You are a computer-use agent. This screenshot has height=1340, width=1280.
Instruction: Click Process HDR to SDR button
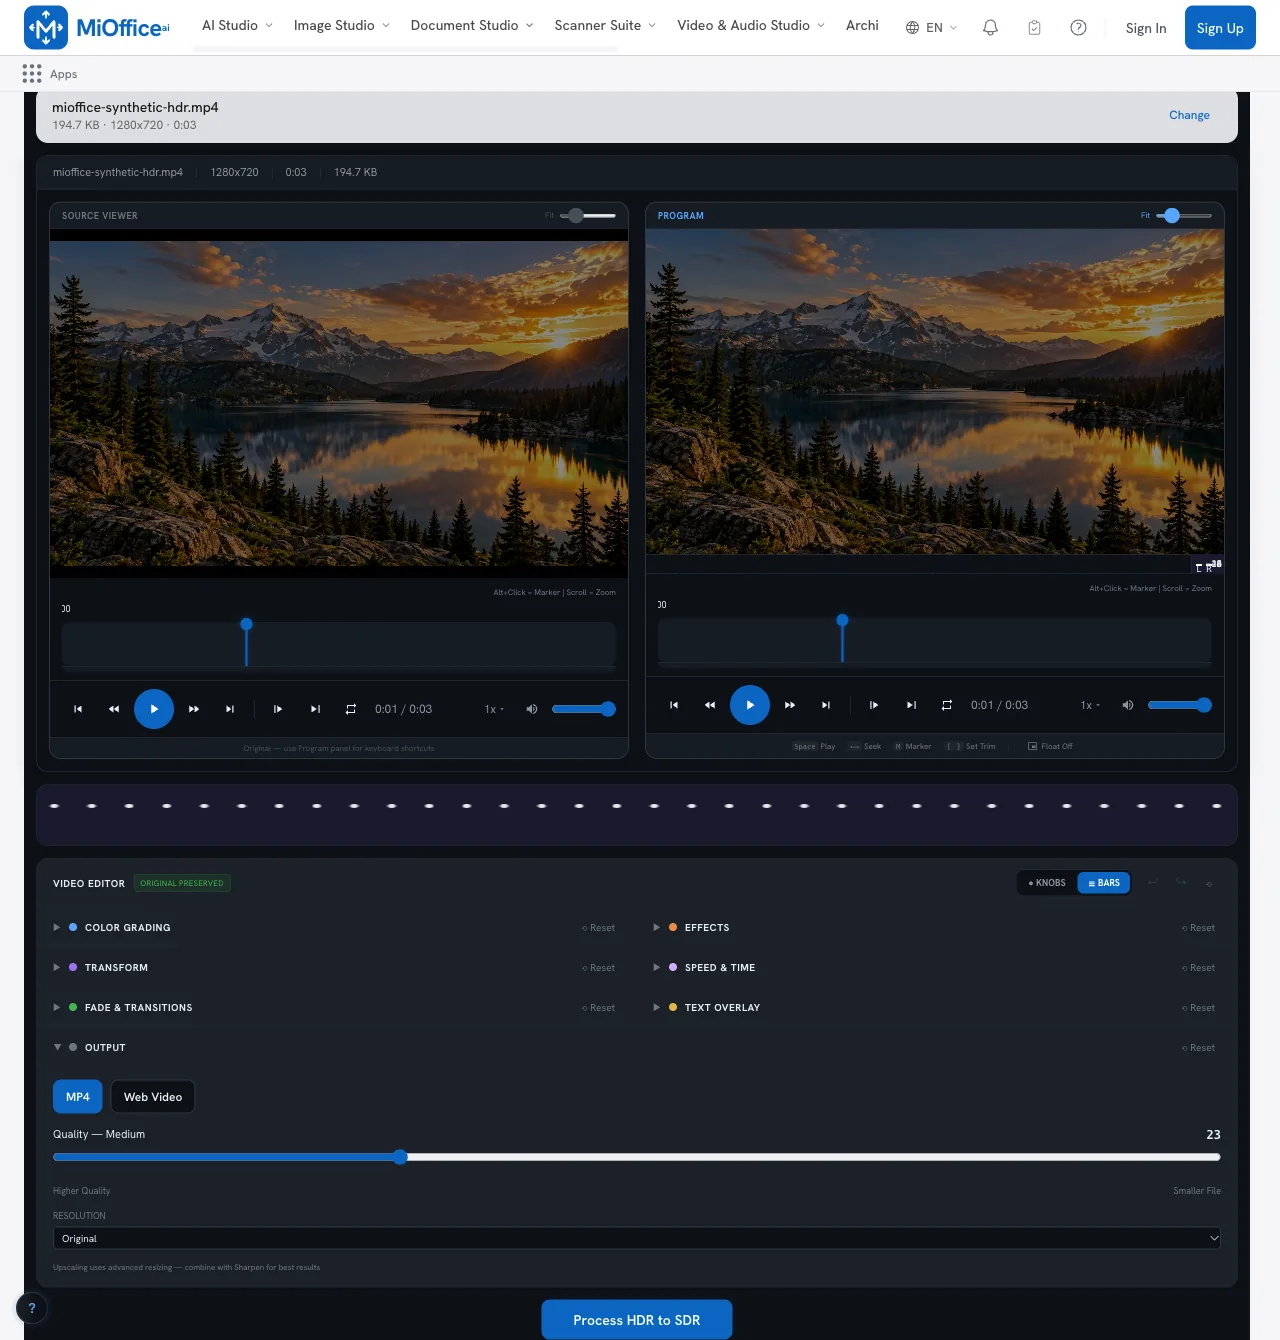tap(637, 1320)
